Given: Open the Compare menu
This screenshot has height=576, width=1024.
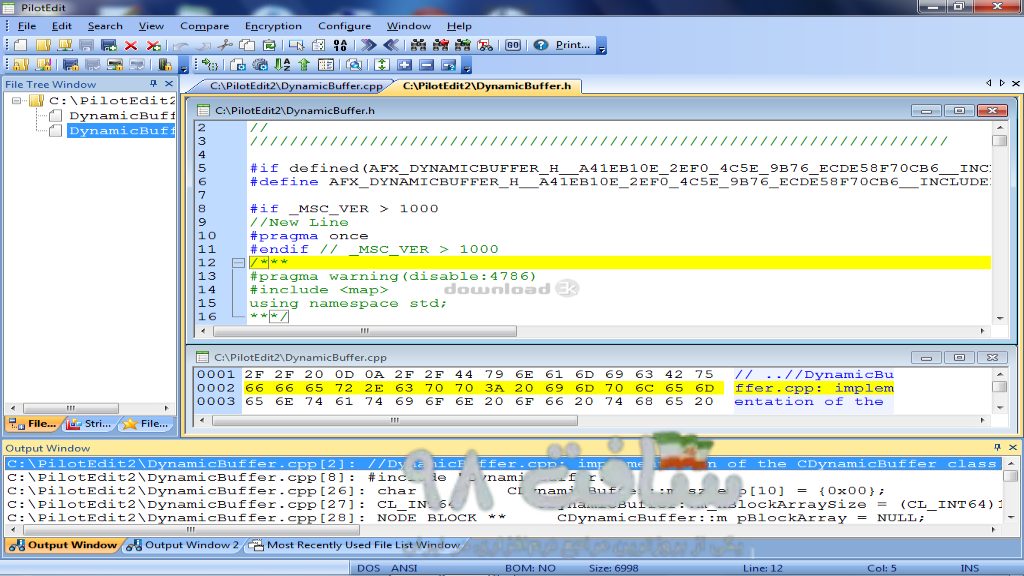Looking at the screenshot, I should pyautogui.click(x=204, y=26).
